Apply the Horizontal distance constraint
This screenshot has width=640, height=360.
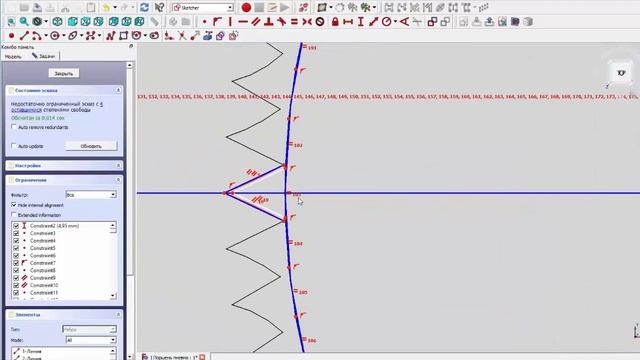[x=348, y=22]
